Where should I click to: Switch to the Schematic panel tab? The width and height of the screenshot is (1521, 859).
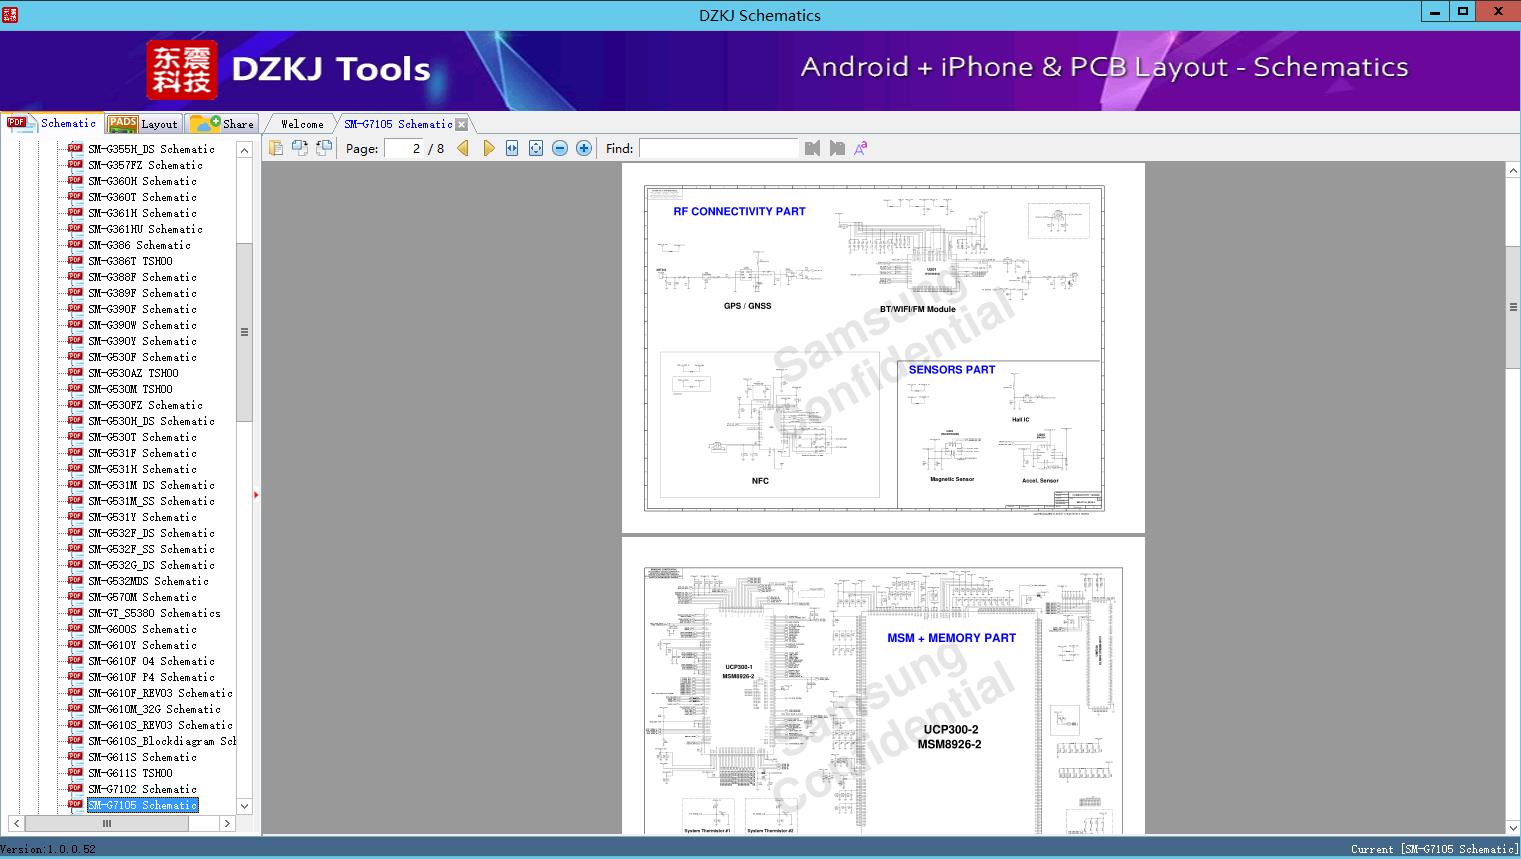[x=52, y=123]
